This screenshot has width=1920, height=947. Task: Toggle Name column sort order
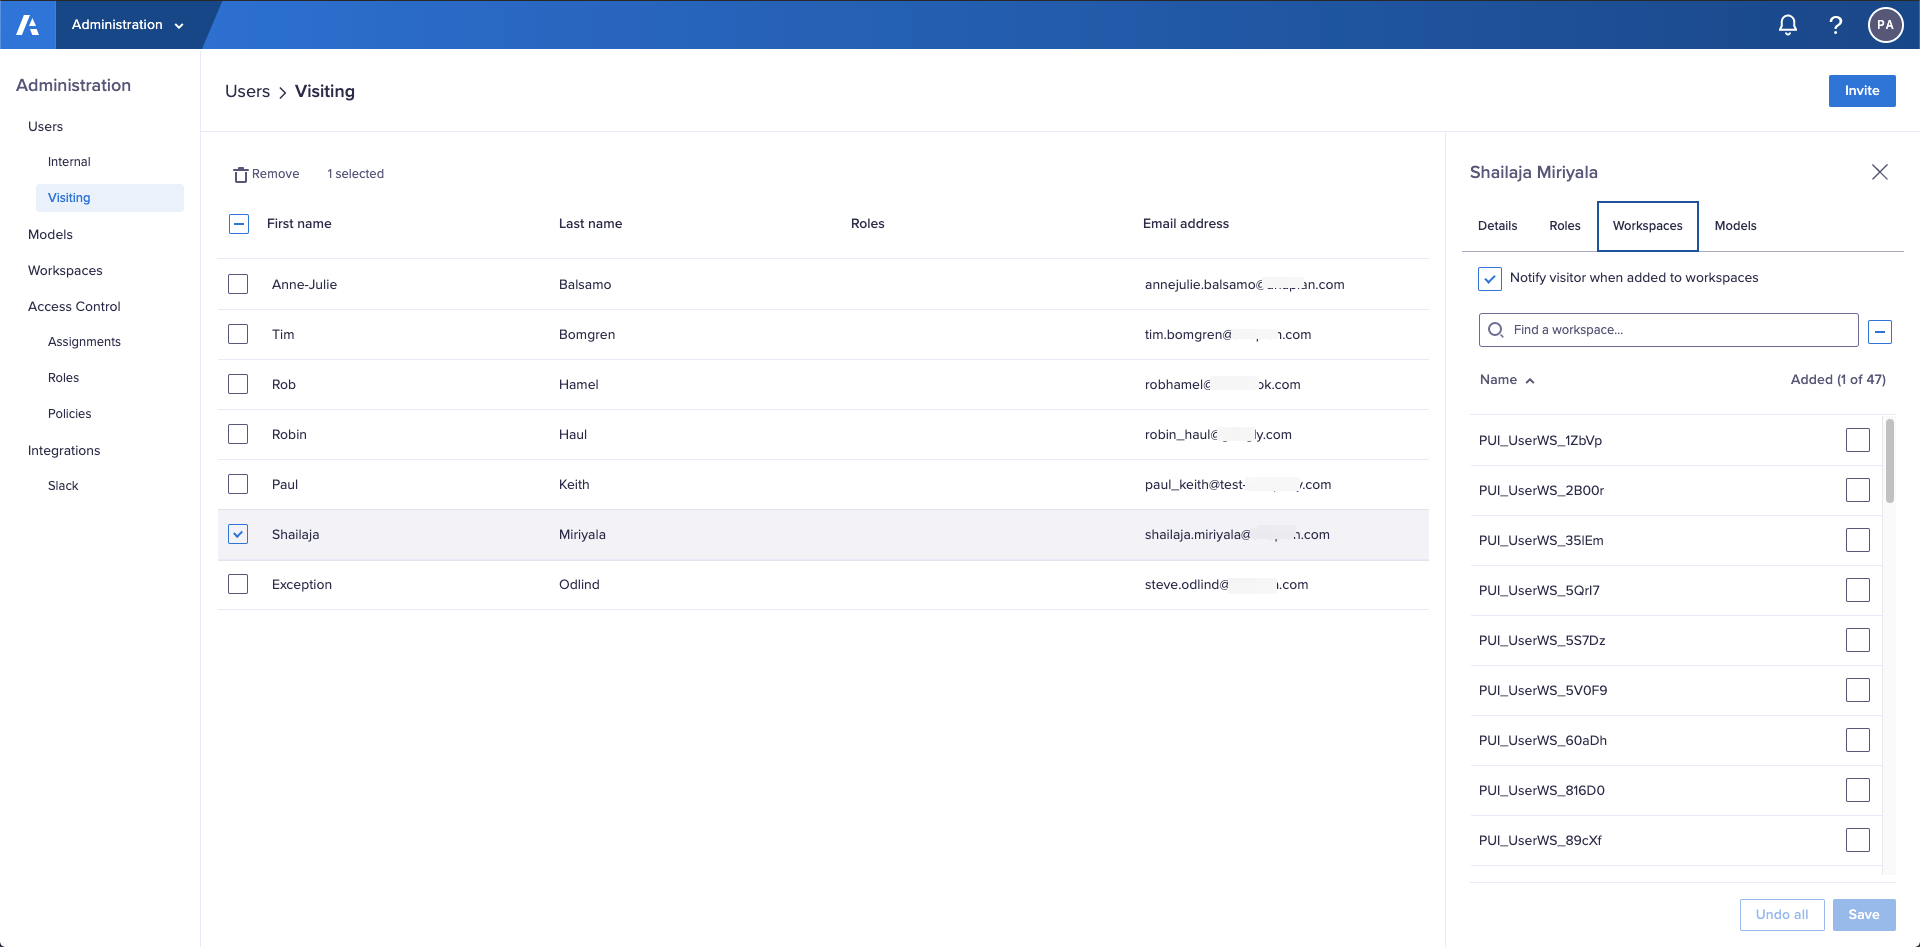1507,380
